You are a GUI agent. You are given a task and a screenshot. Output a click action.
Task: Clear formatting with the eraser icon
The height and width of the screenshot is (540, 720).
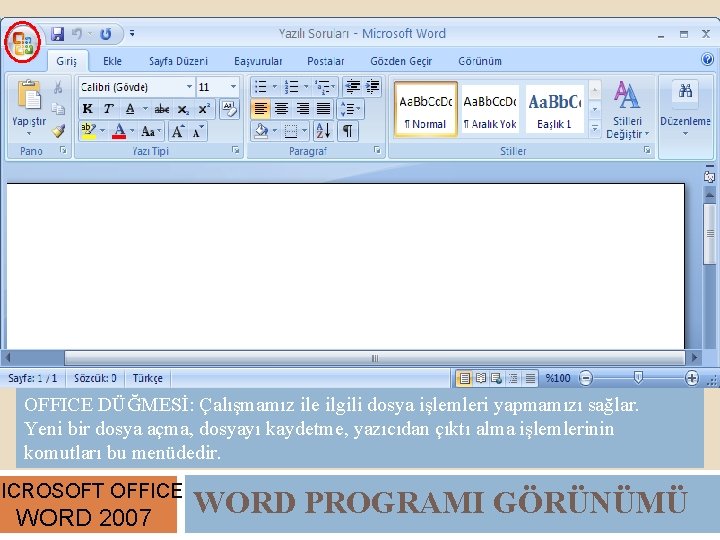click(229, 109)
